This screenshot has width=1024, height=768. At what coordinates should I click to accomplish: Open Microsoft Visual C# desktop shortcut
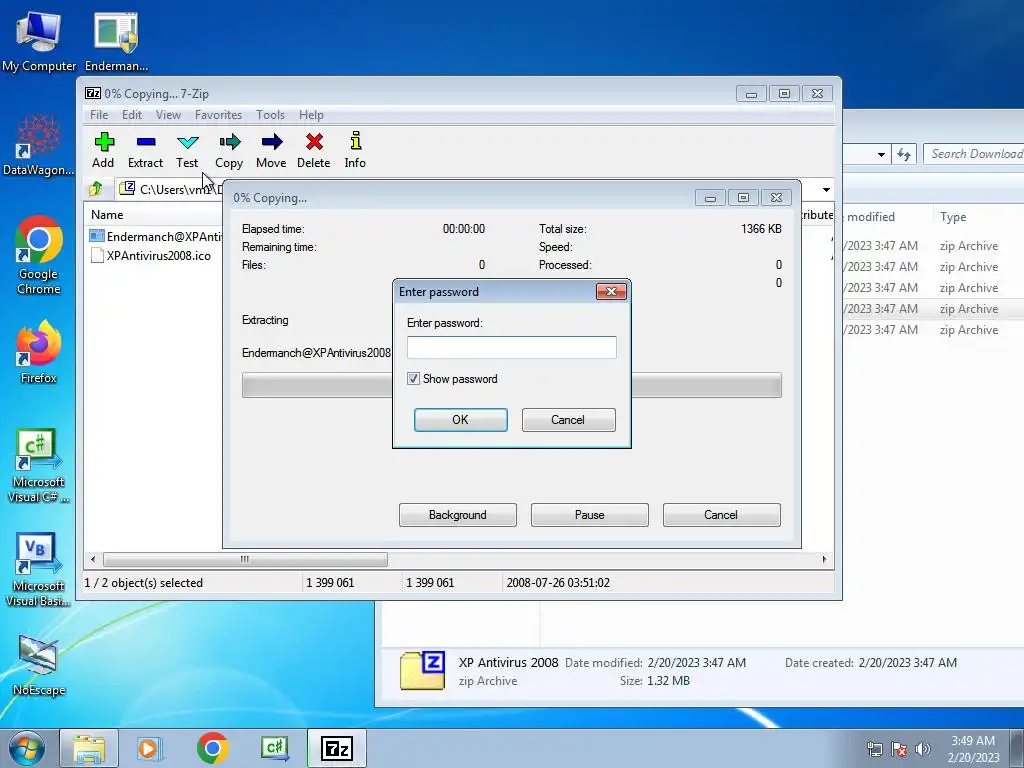click(39, 466)
